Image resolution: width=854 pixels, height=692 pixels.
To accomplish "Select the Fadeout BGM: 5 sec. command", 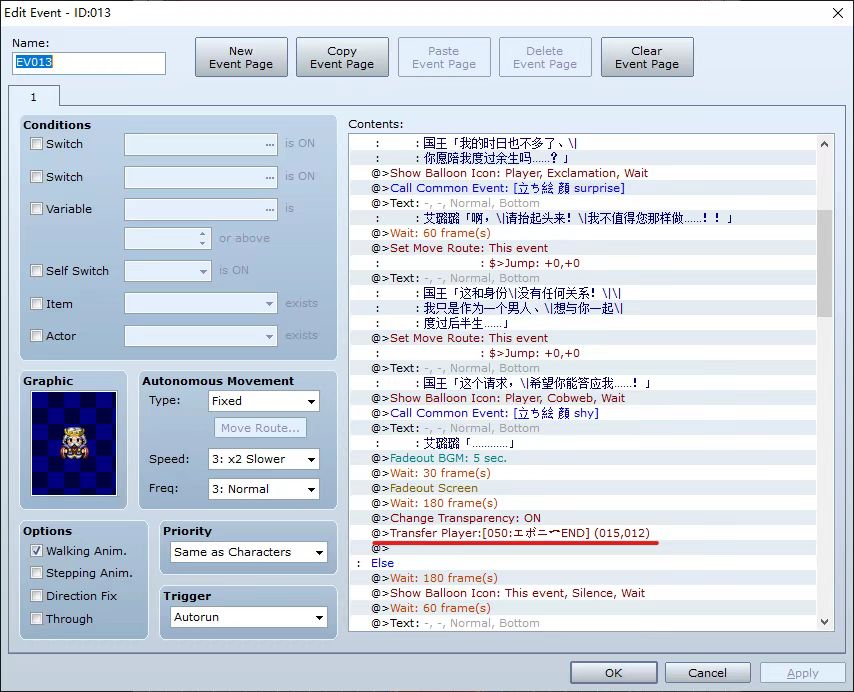I will coord(583,458).
